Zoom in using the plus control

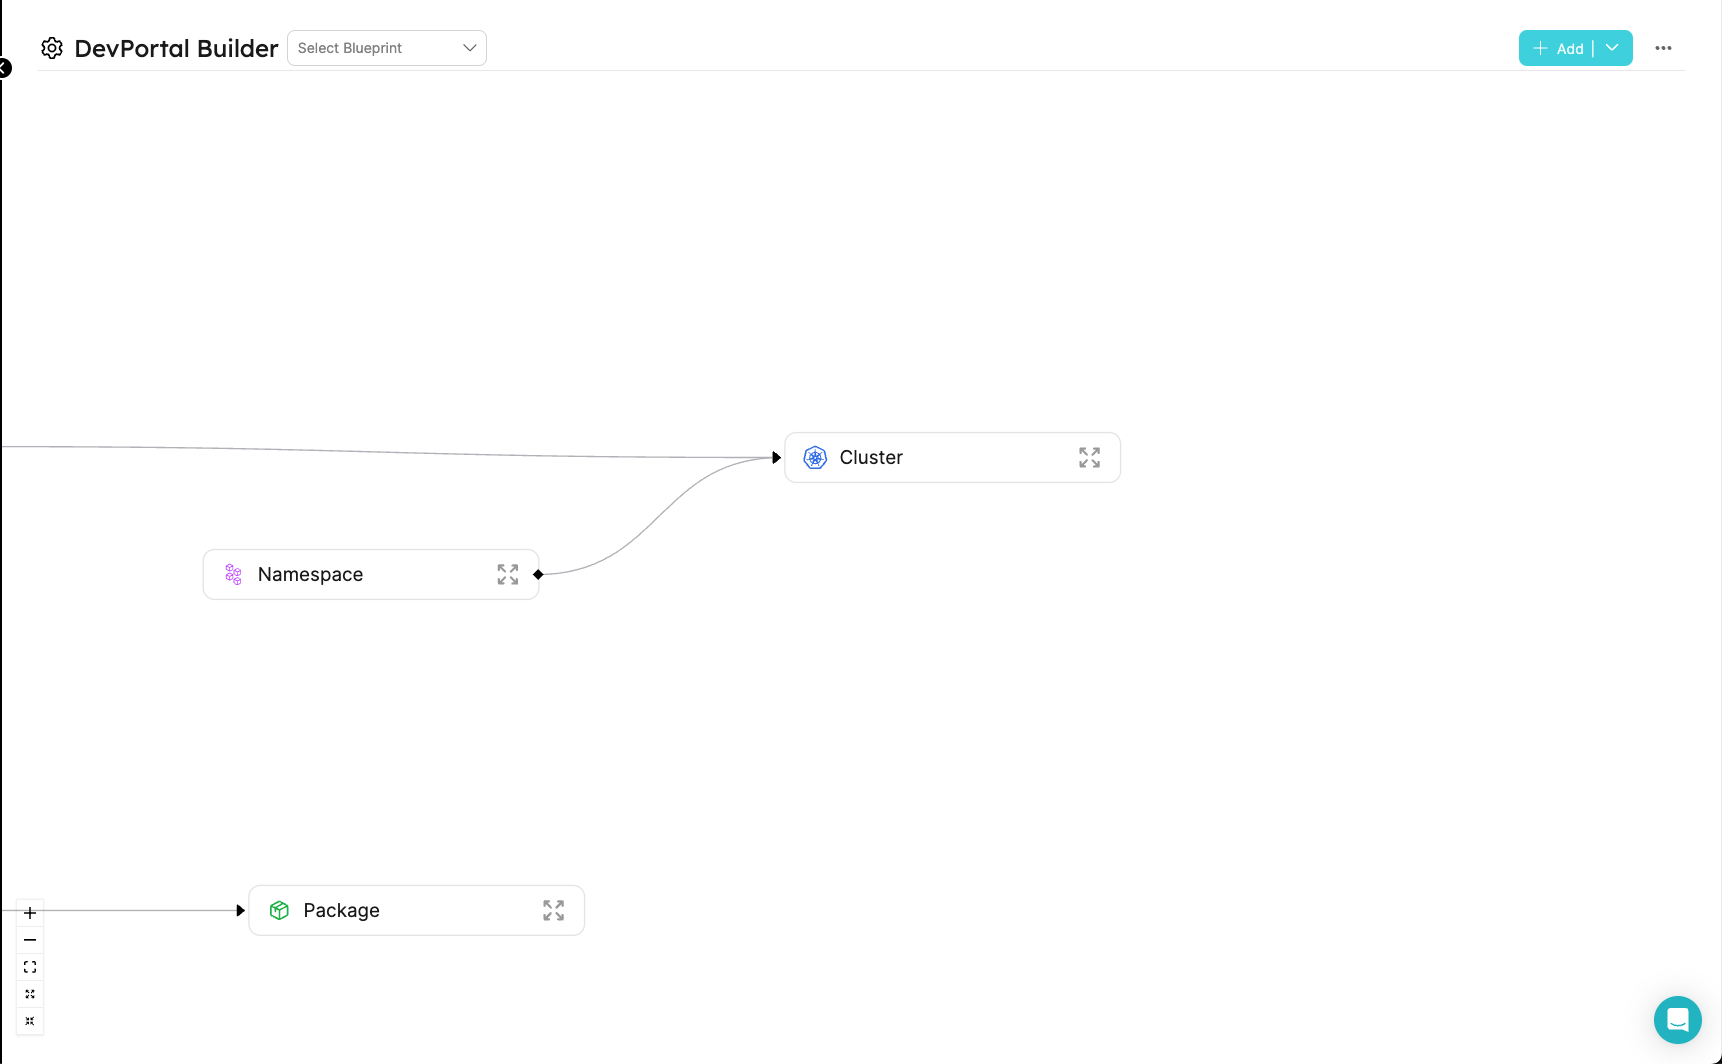[x=29, y=912]
